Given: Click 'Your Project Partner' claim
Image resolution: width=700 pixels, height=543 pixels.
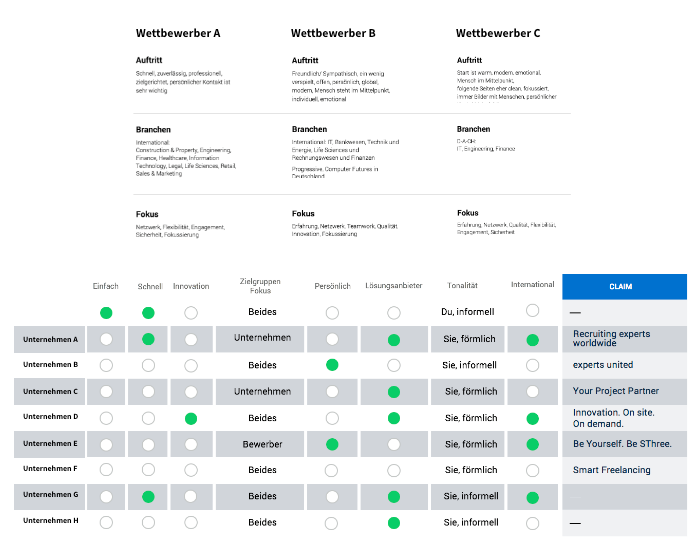Looking at the screenshot, I should pos(616,391).
